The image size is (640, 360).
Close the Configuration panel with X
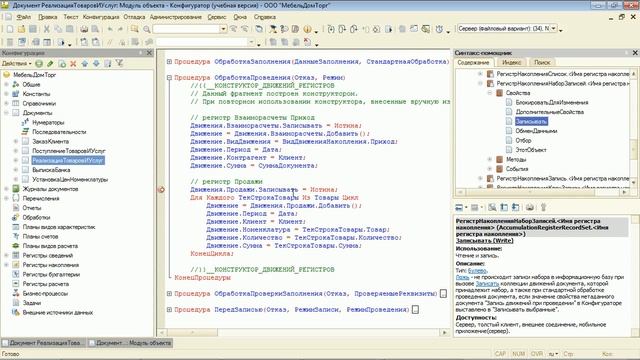149,53
